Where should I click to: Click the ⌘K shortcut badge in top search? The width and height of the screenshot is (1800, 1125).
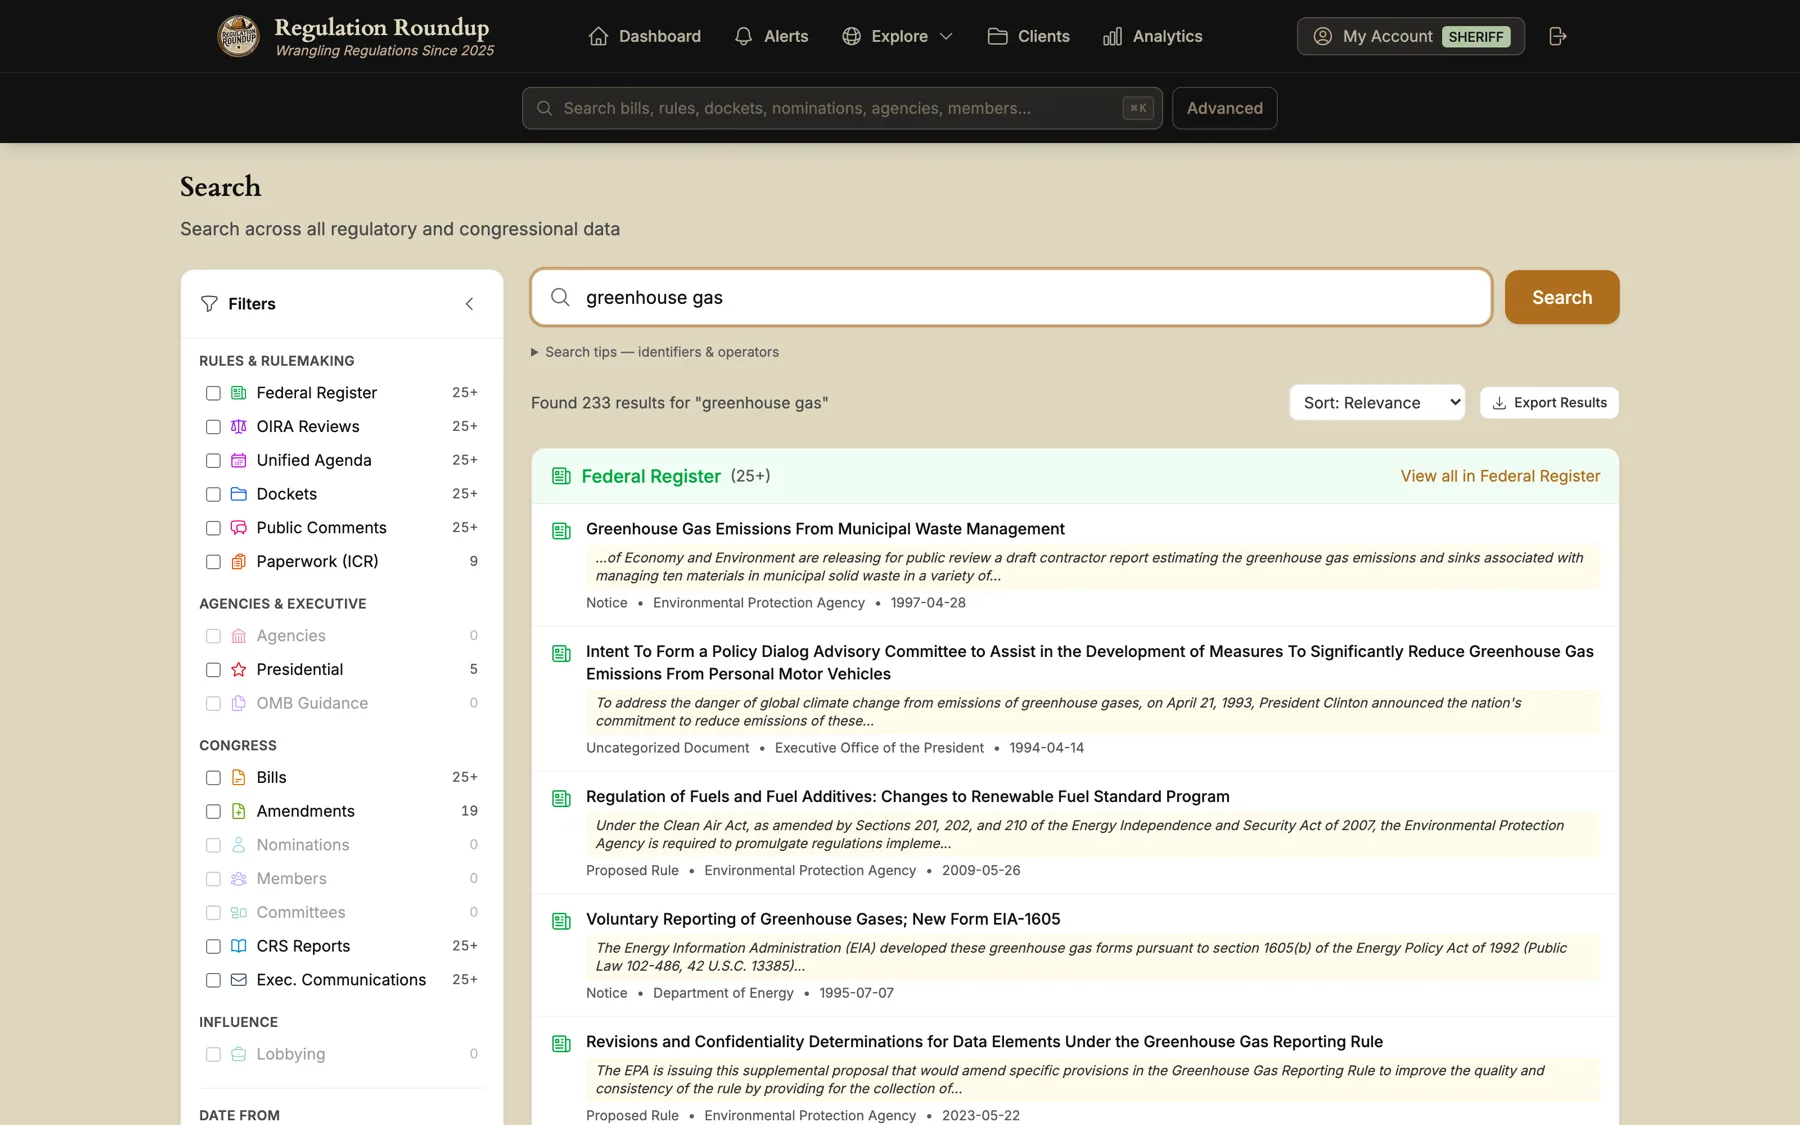tap(1138, 108)
